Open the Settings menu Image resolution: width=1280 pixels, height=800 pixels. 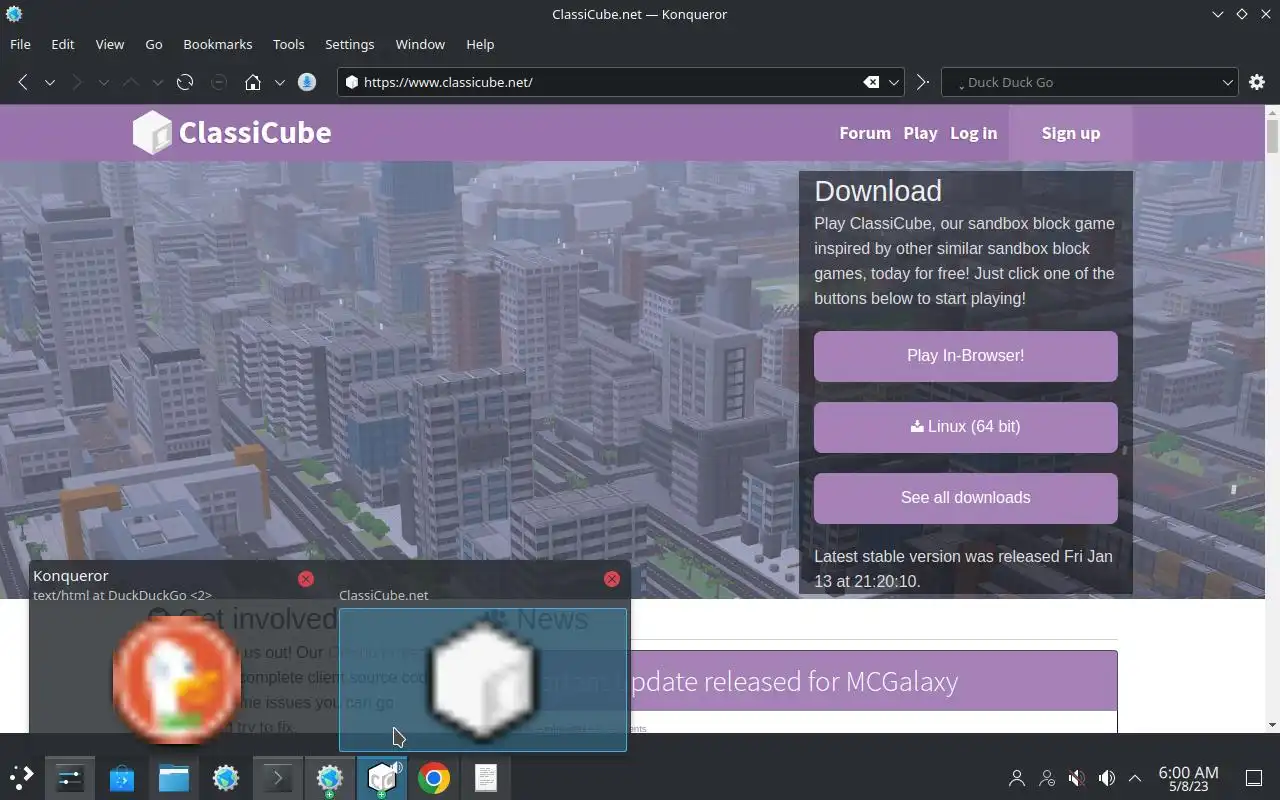(350, 44)
